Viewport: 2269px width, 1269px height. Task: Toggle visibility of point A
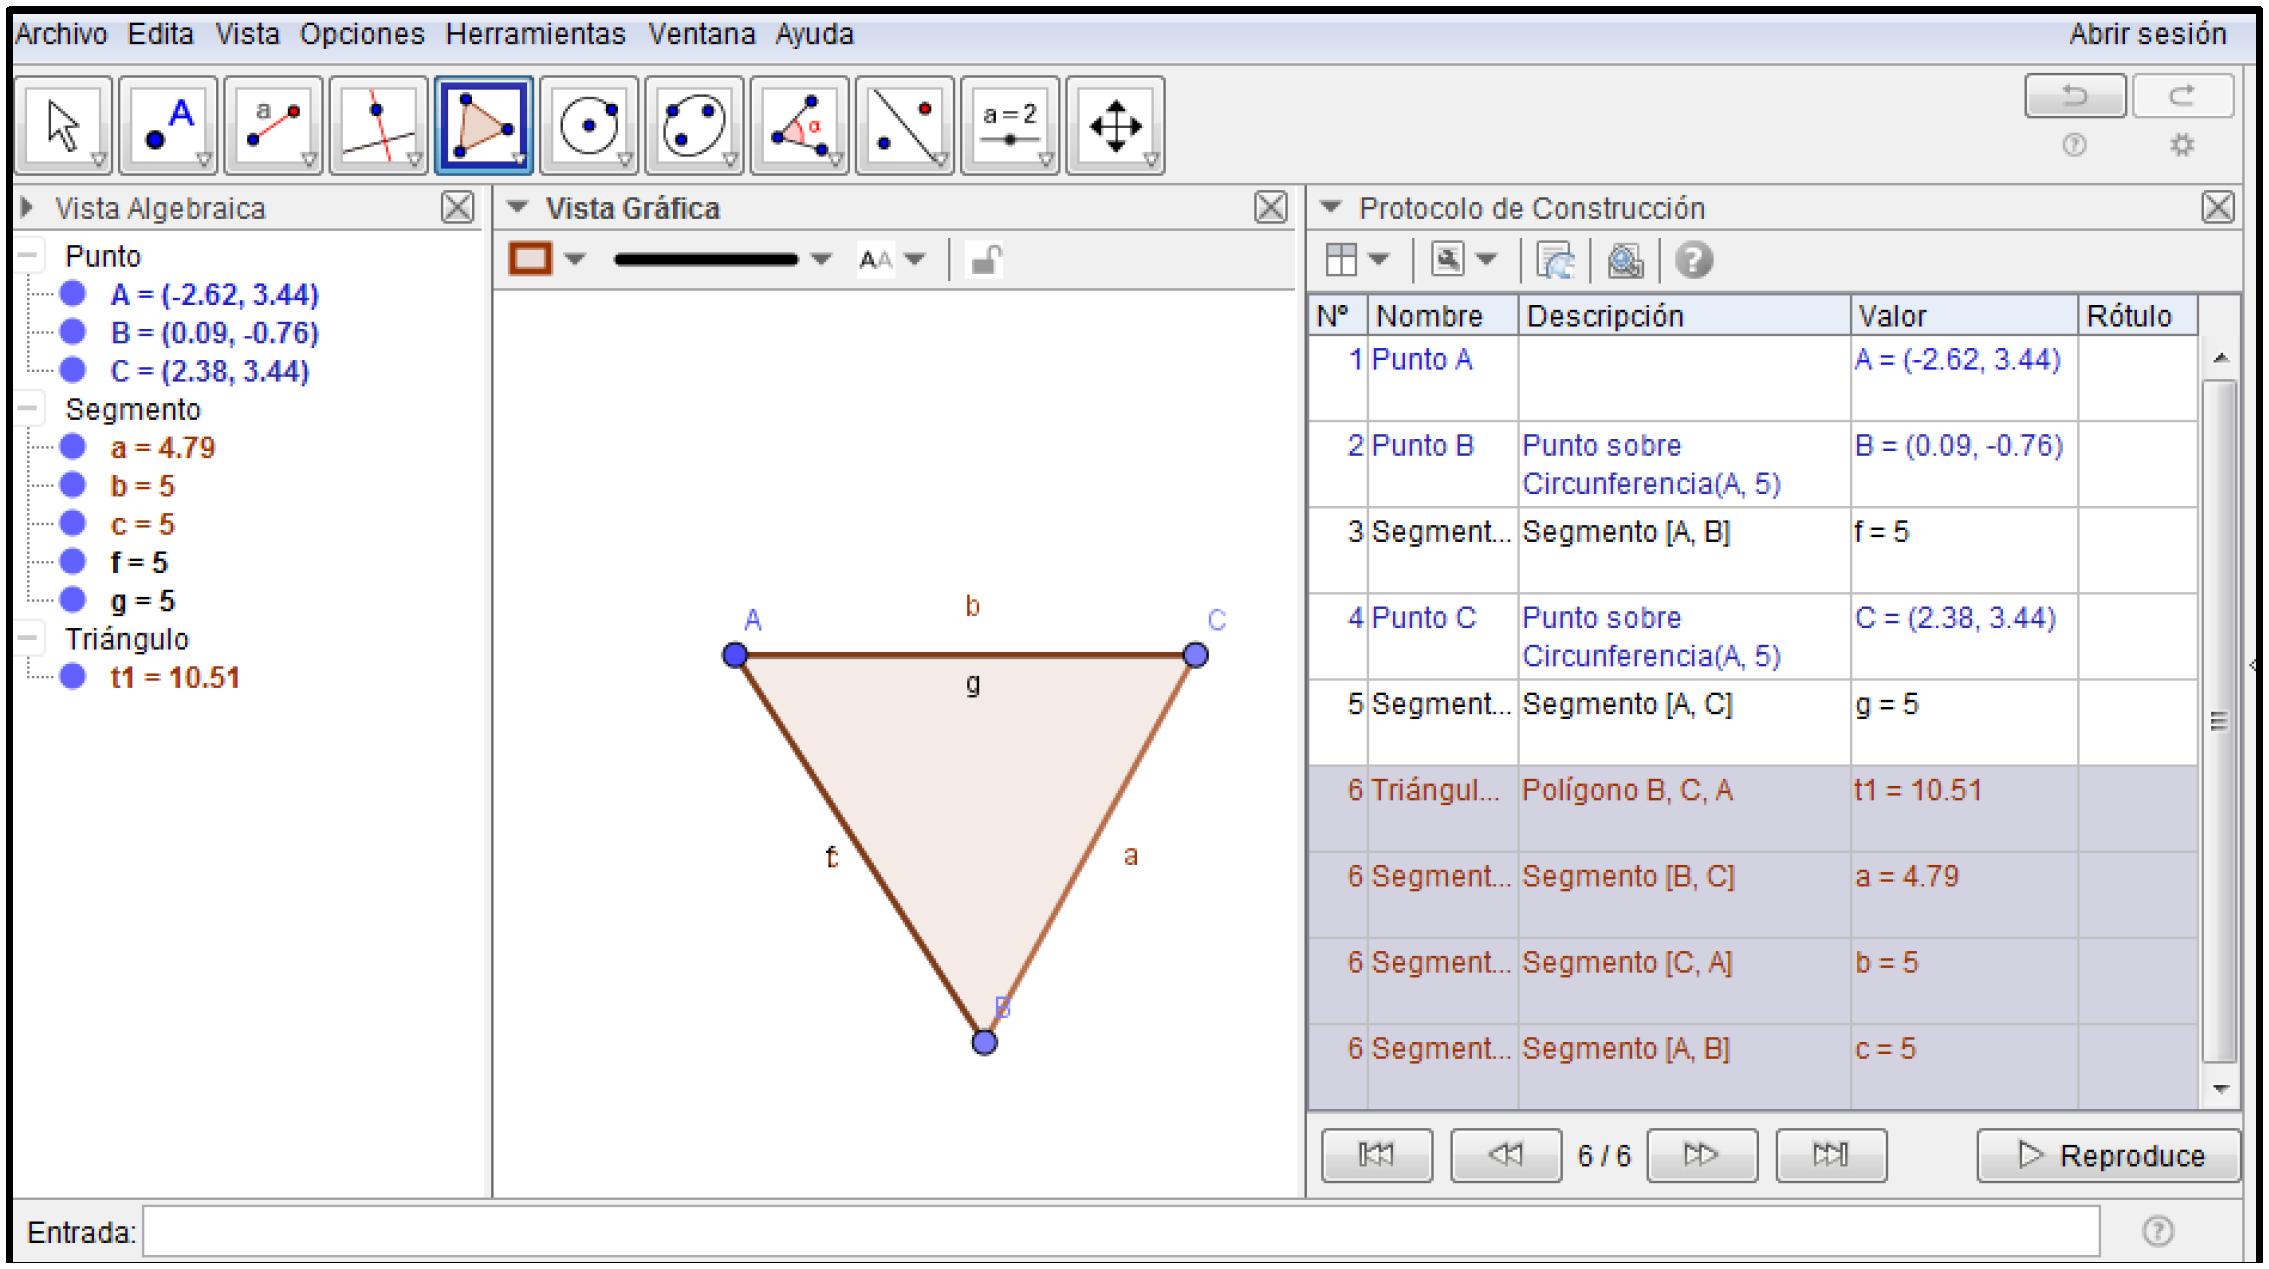point(72,294)
